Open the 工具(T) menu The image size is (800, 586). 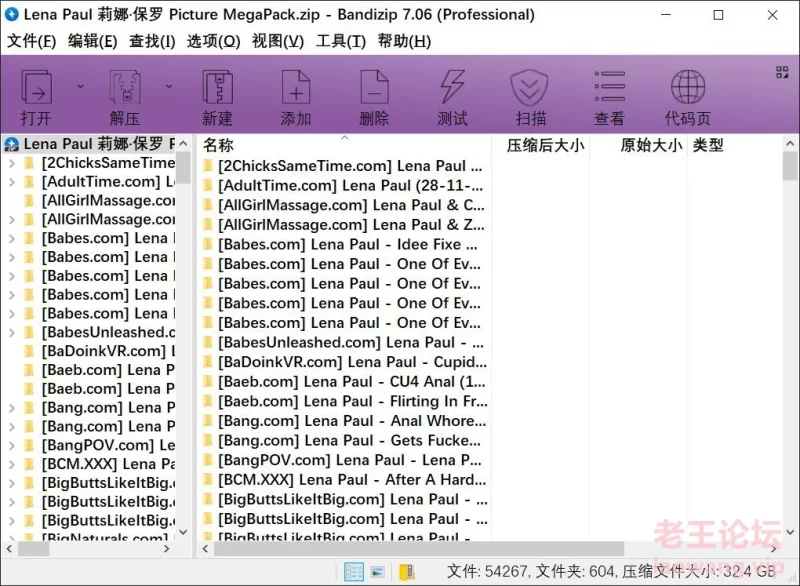click(341, 41)
